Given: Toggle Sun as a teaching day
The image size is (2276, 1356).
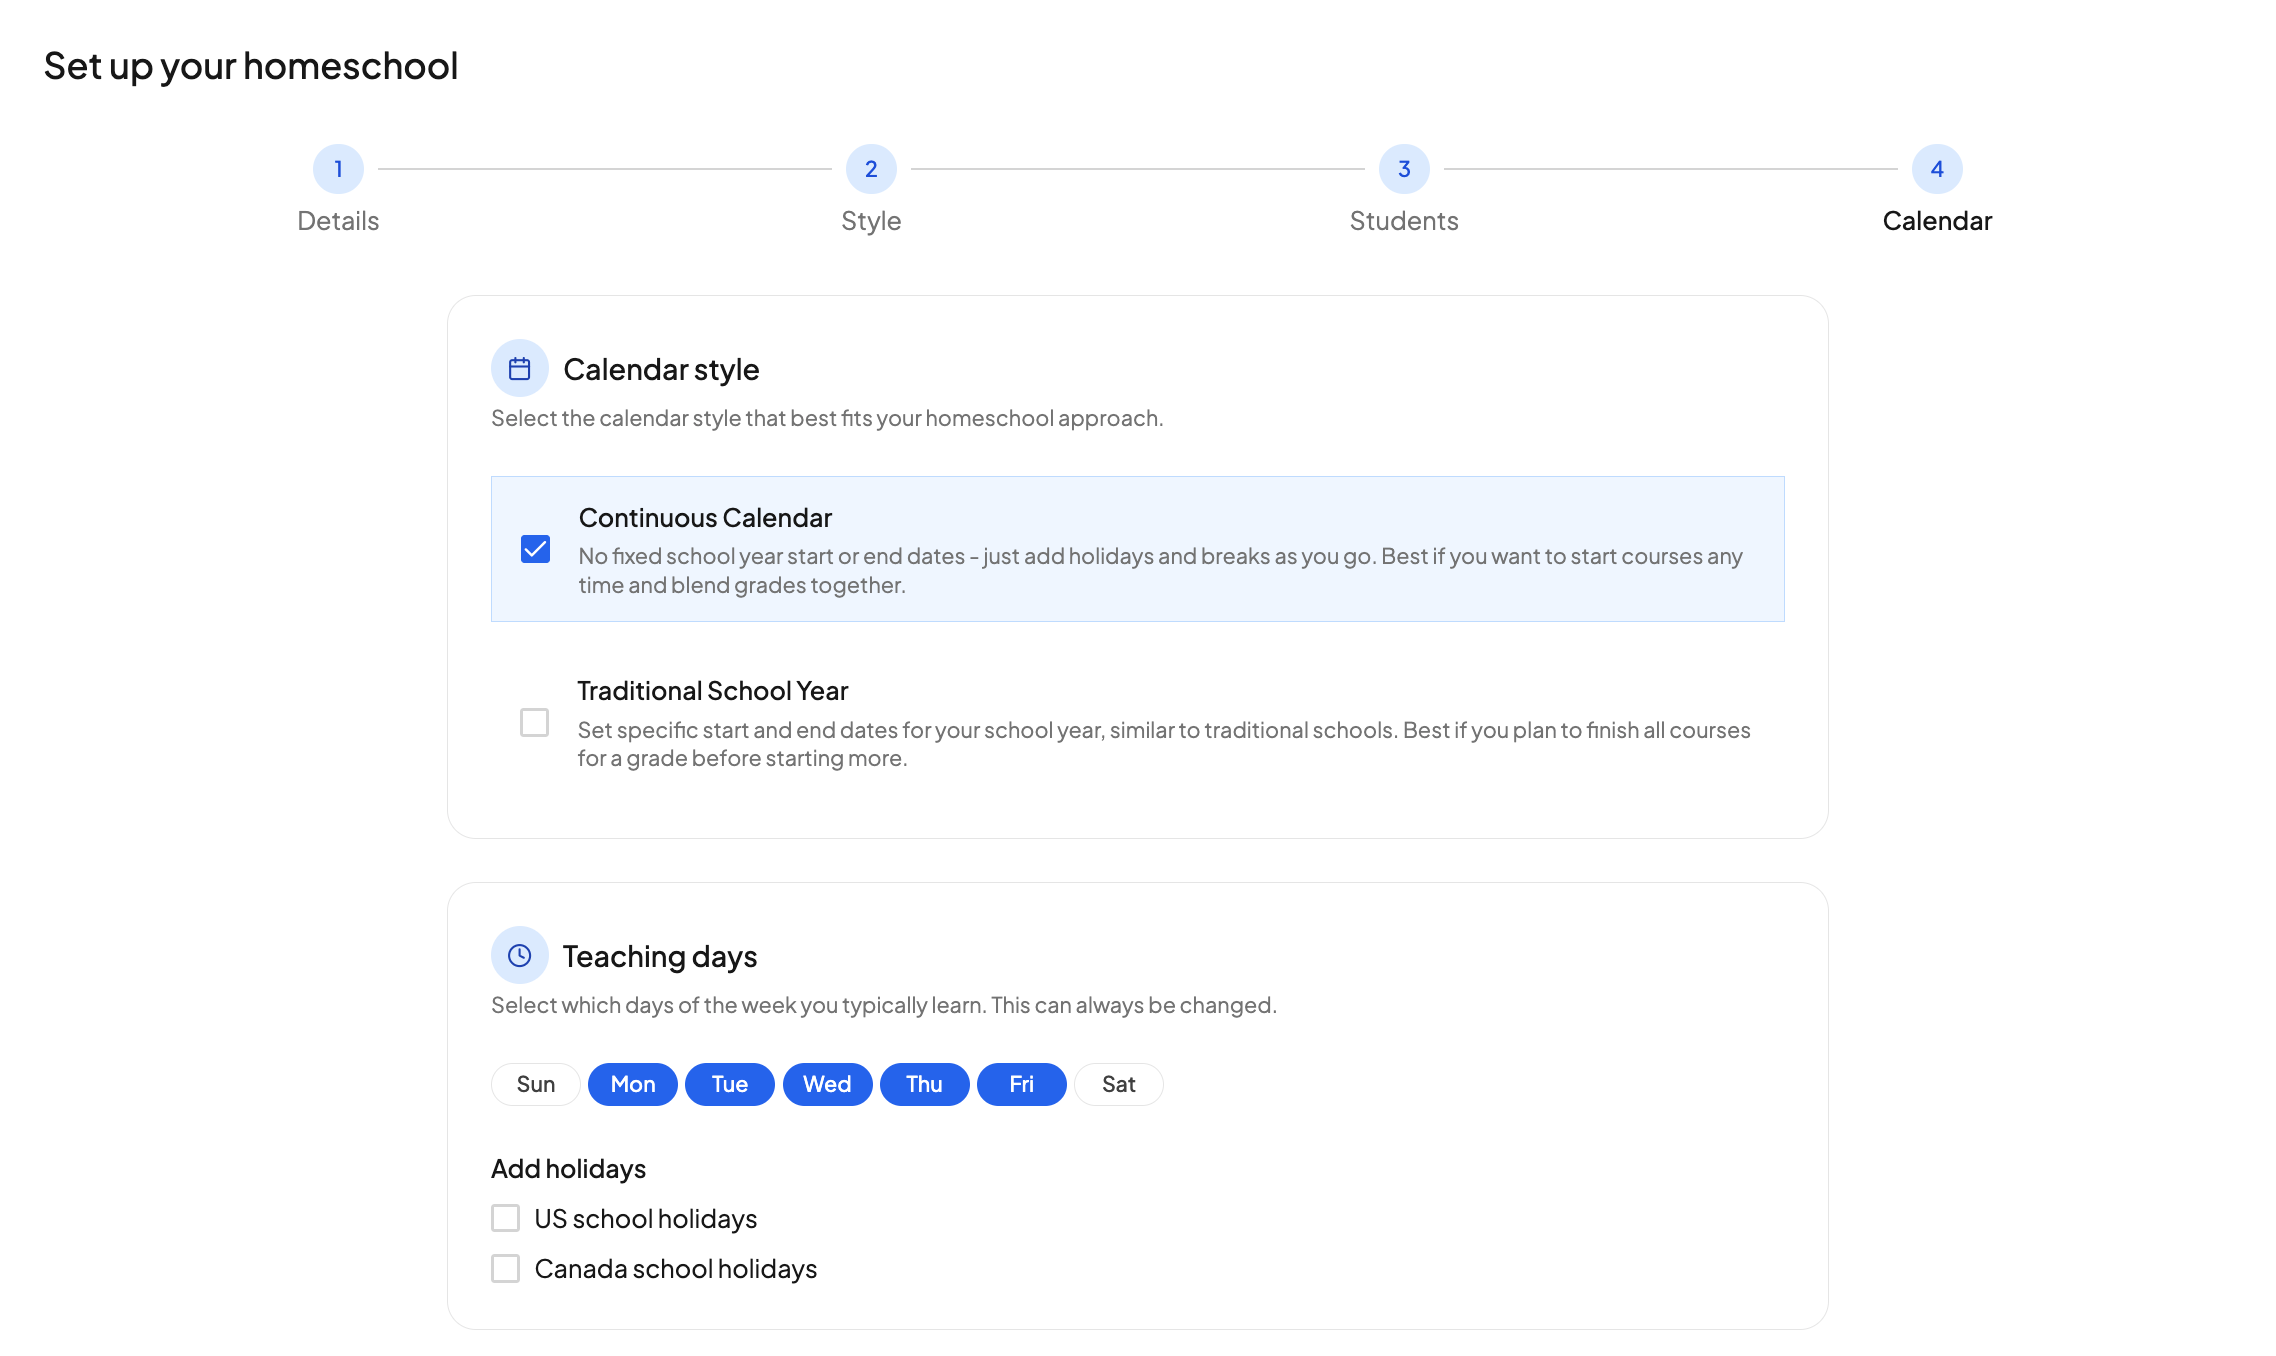Looking at the screenshot, I should [536, 1084].
